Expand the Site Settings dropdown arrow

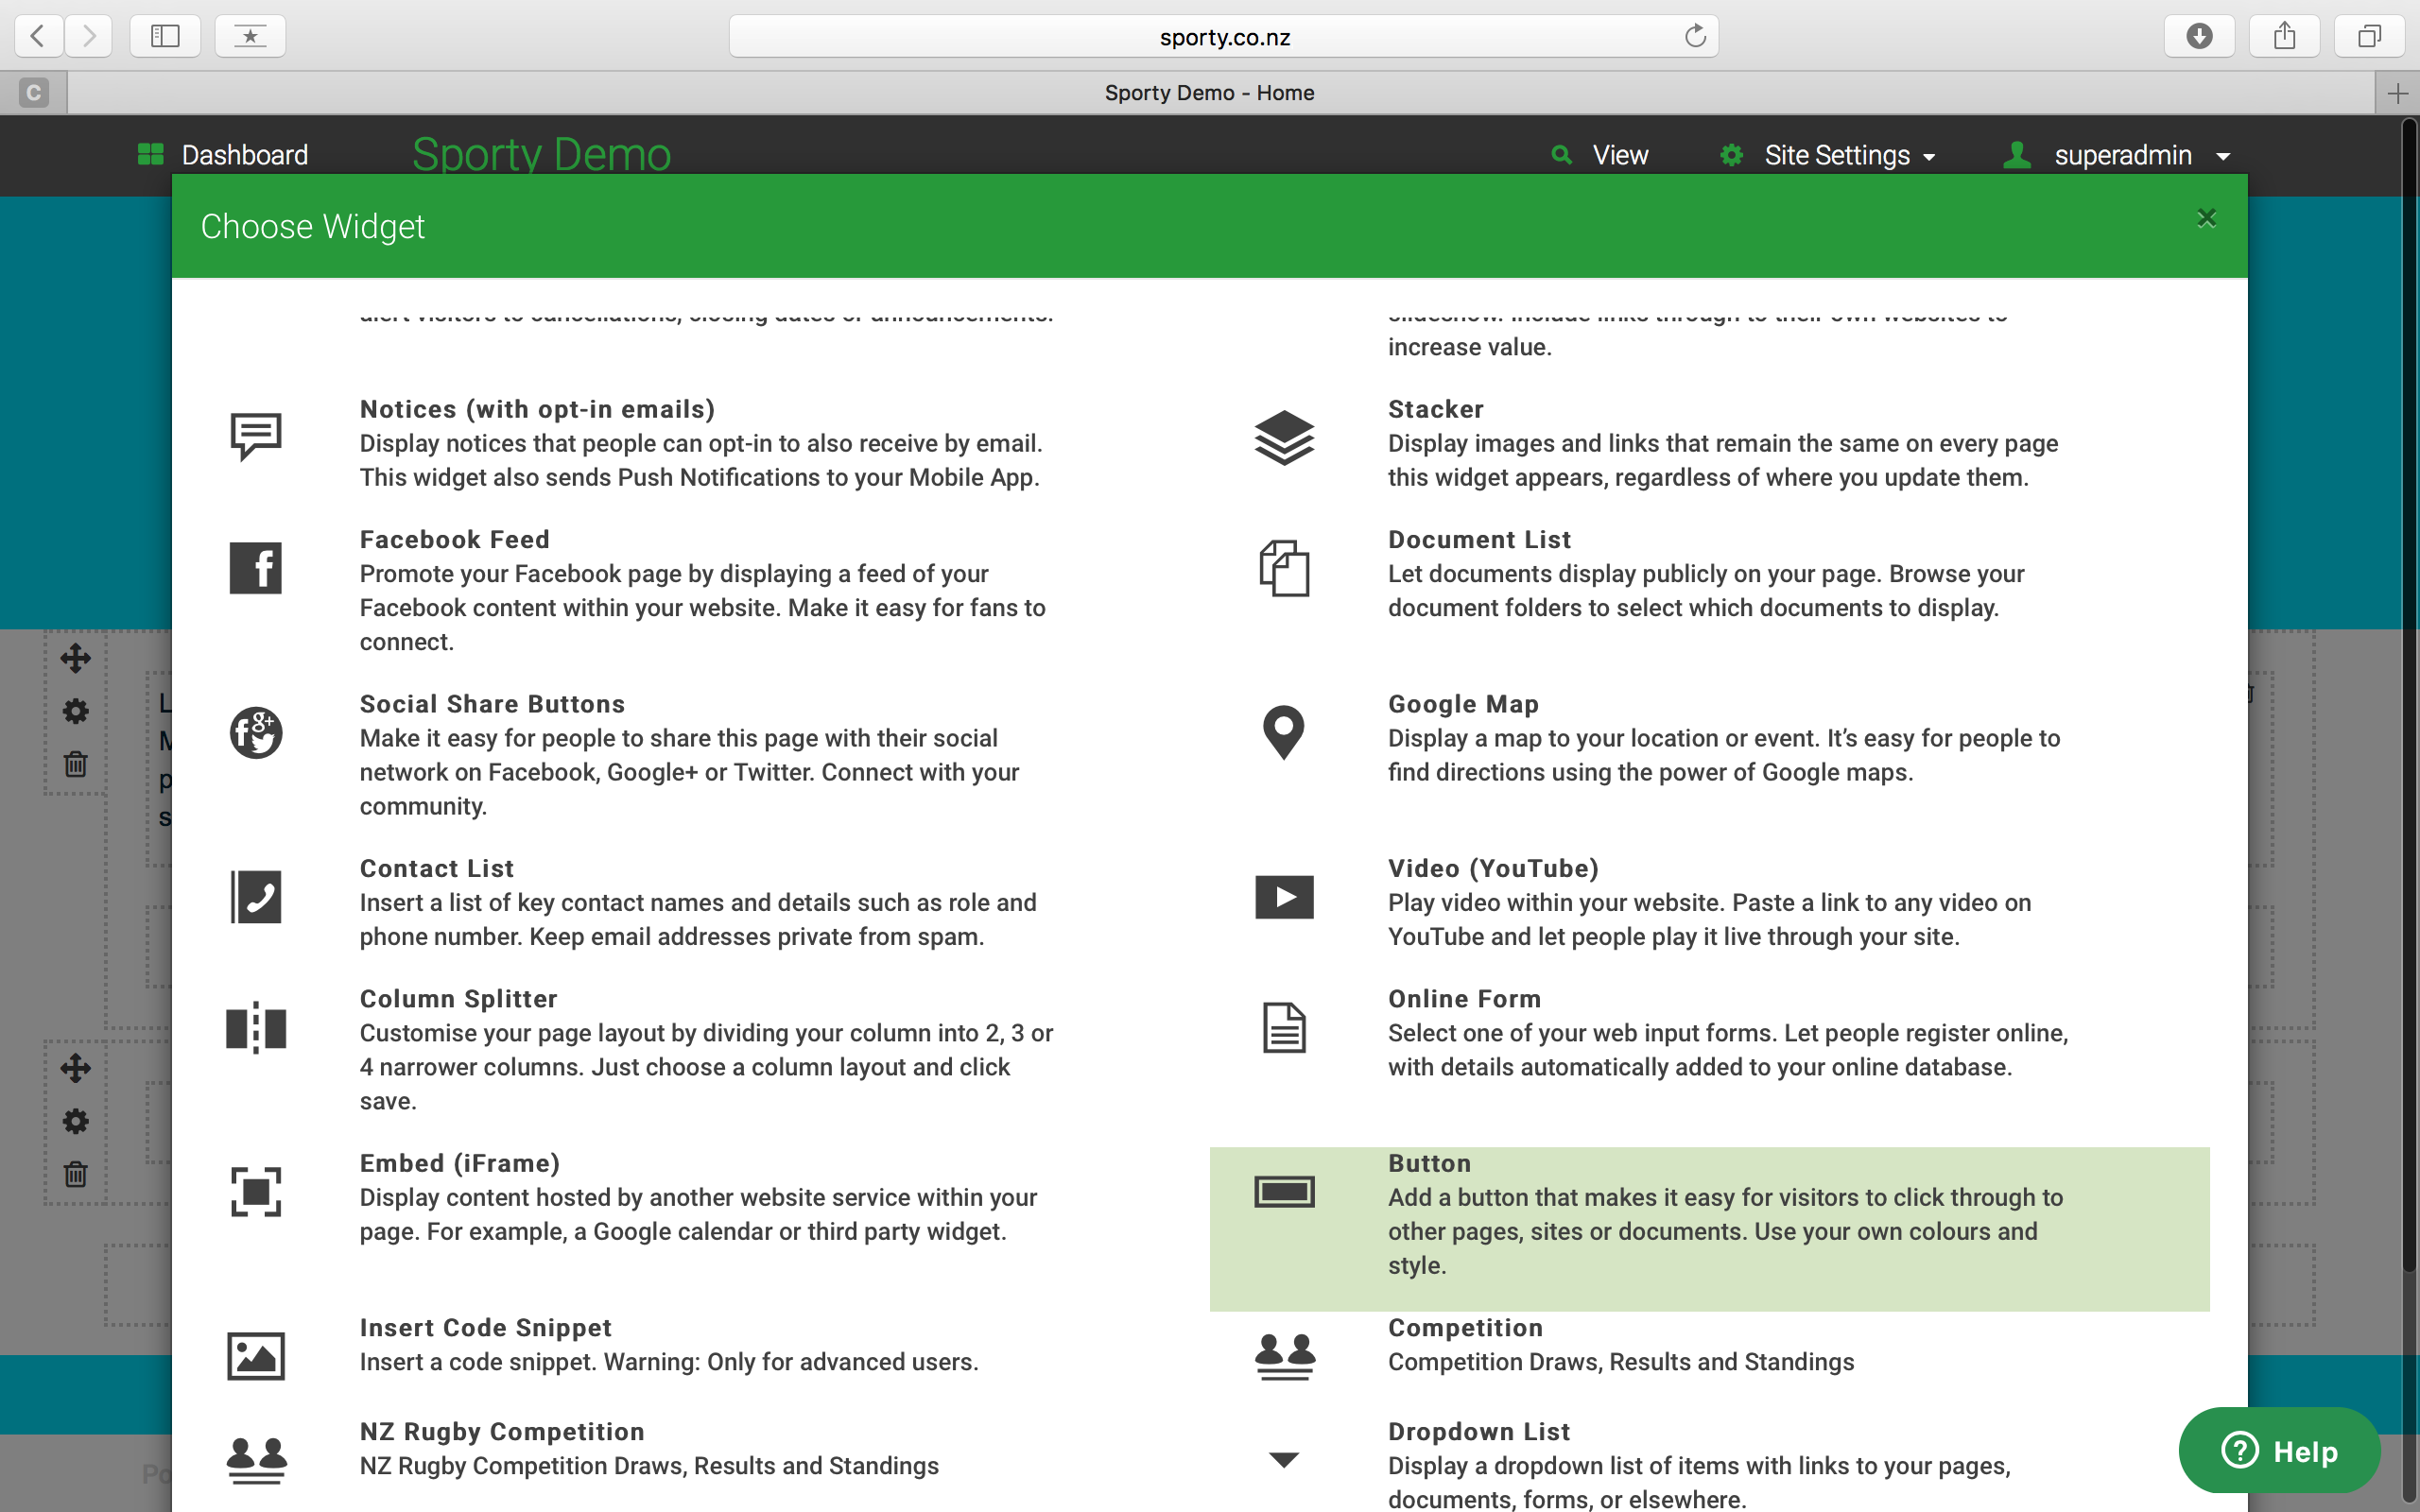tap(1929, 157)
